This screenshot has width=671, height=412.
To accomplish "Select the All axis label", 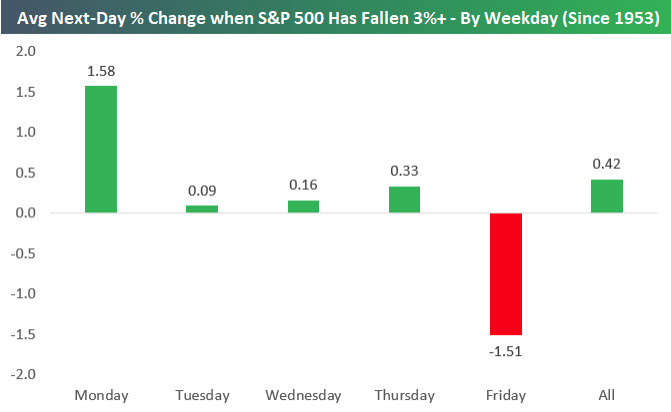I will click(x=605, y=395).
